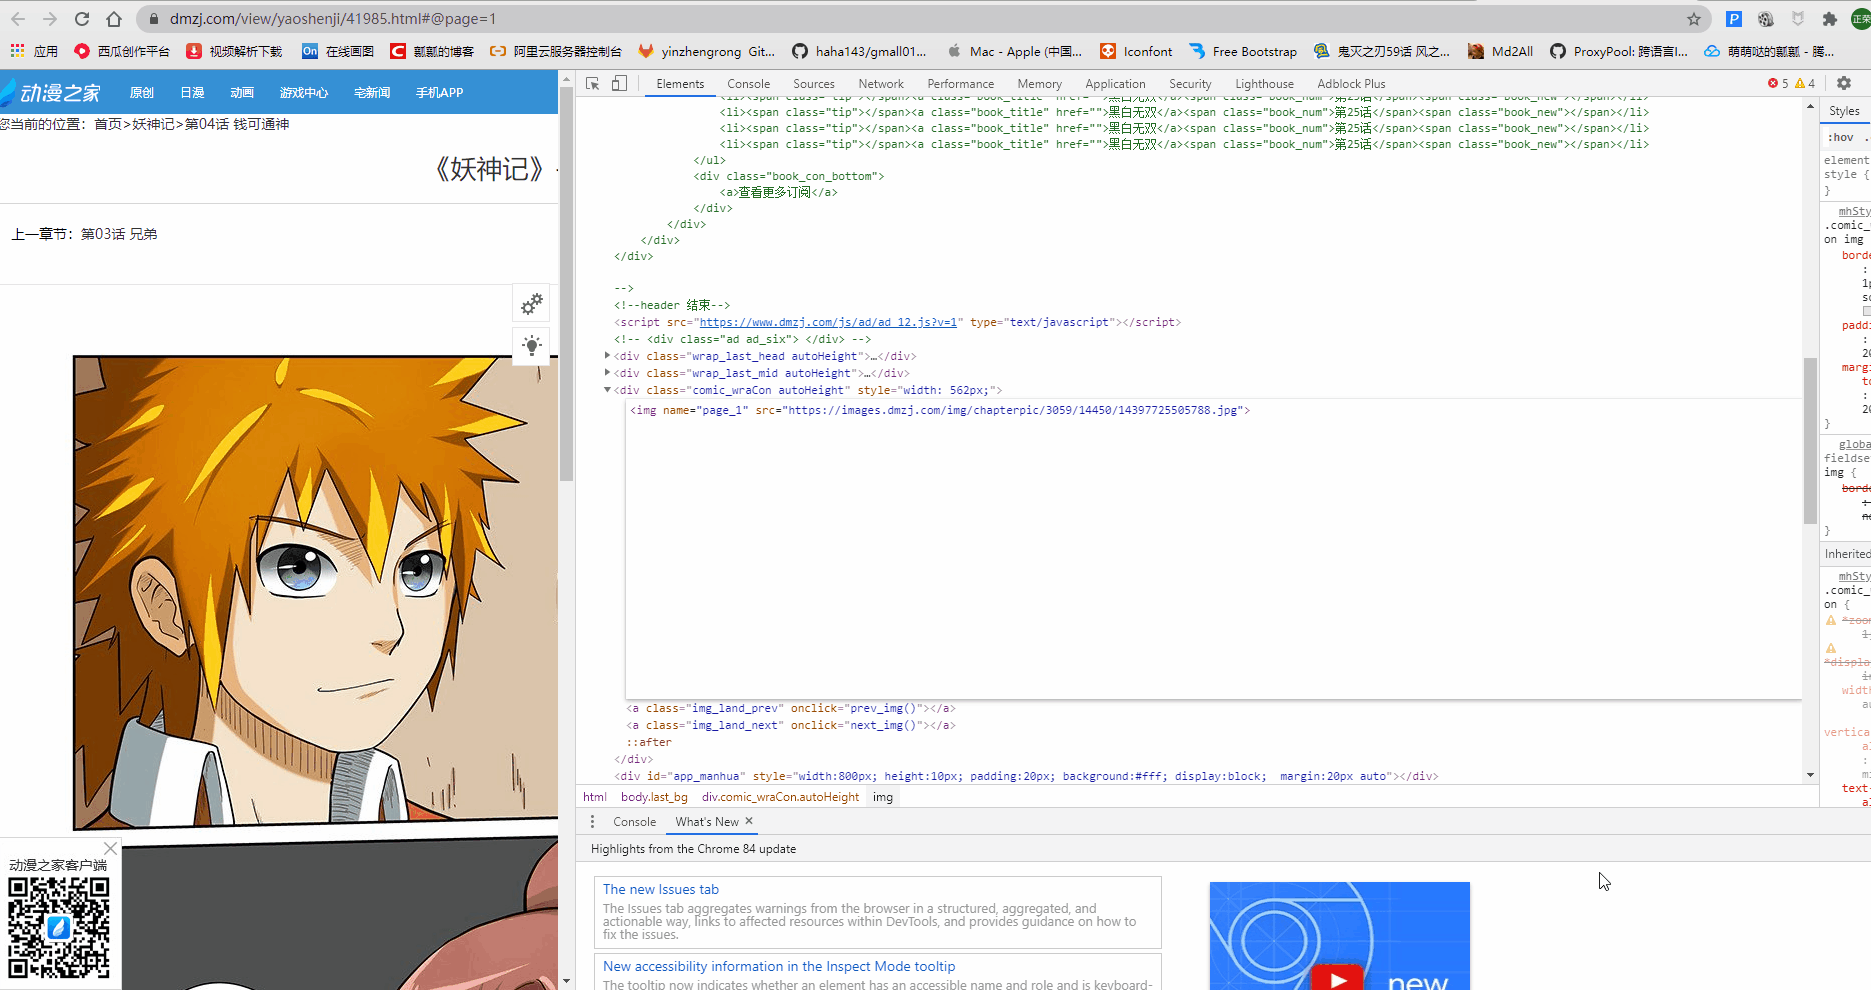Image resolution: width=1871 pixels, height=990 pixels.
Task: Switch to the Elements tab
Action: point(680,84)
